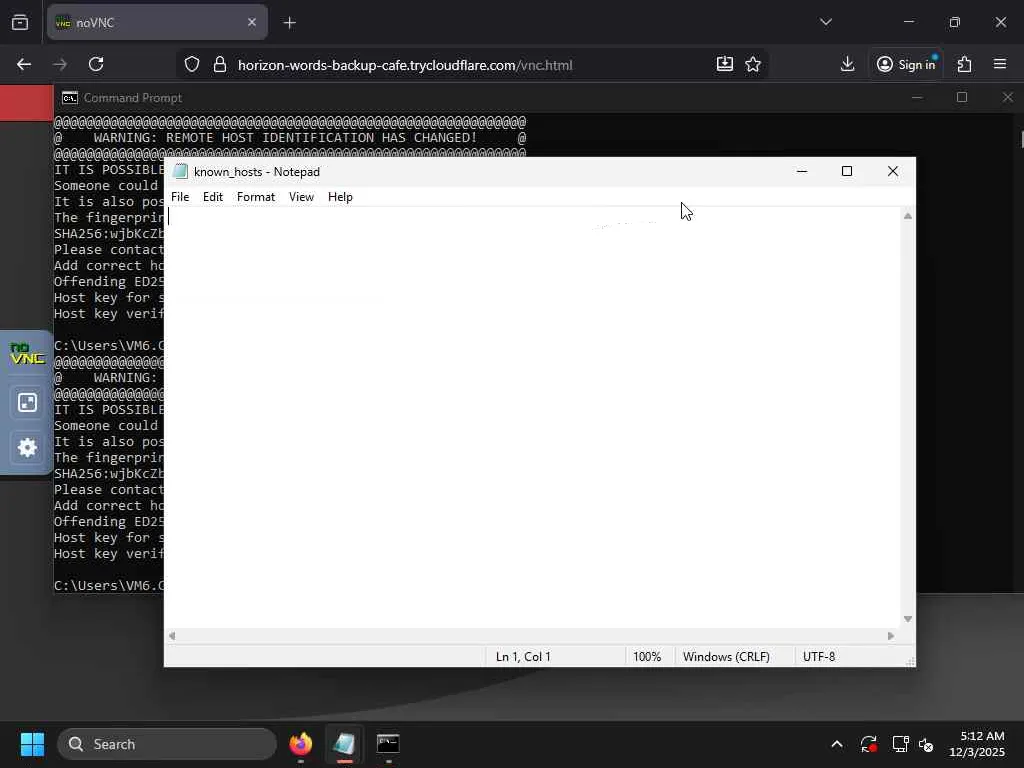Click the browser forward arrow

coord(60,64)
